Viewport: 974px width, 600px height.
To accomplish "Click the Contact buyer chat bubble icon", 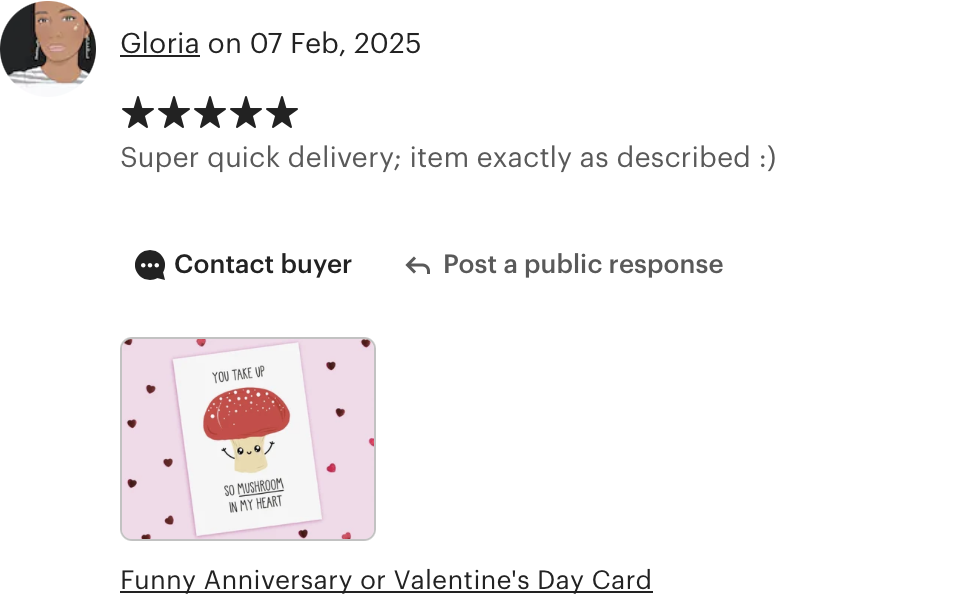I will tap(150, 265).
